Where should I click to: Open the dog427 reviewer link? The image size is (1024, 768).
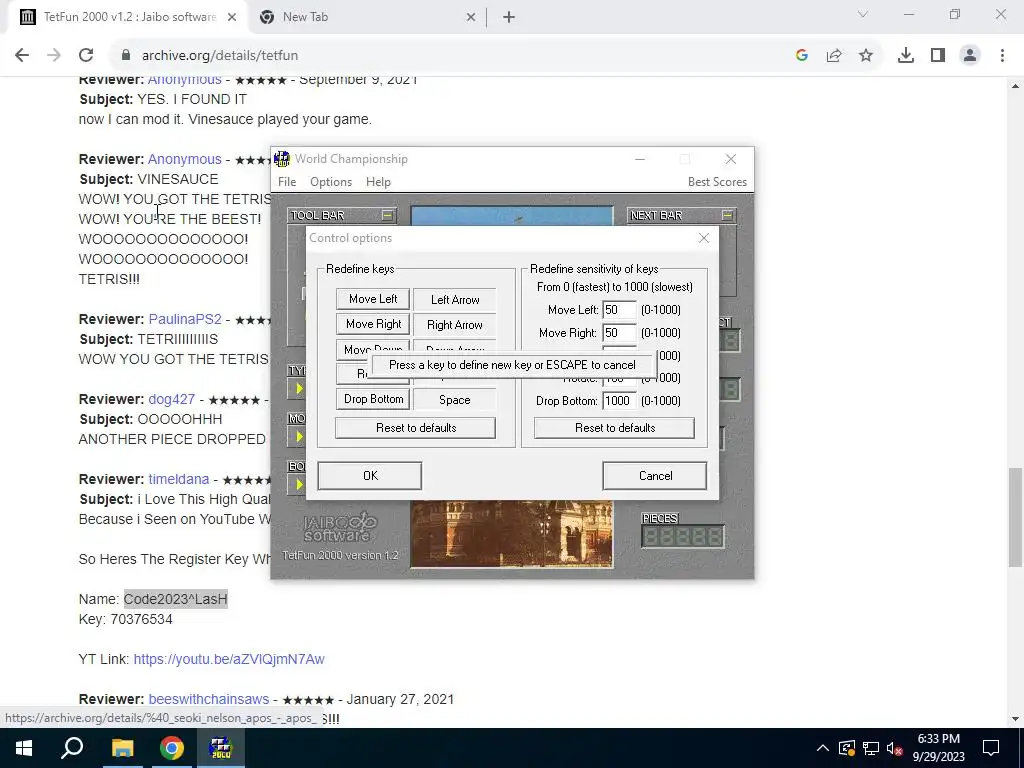point(171,399)
